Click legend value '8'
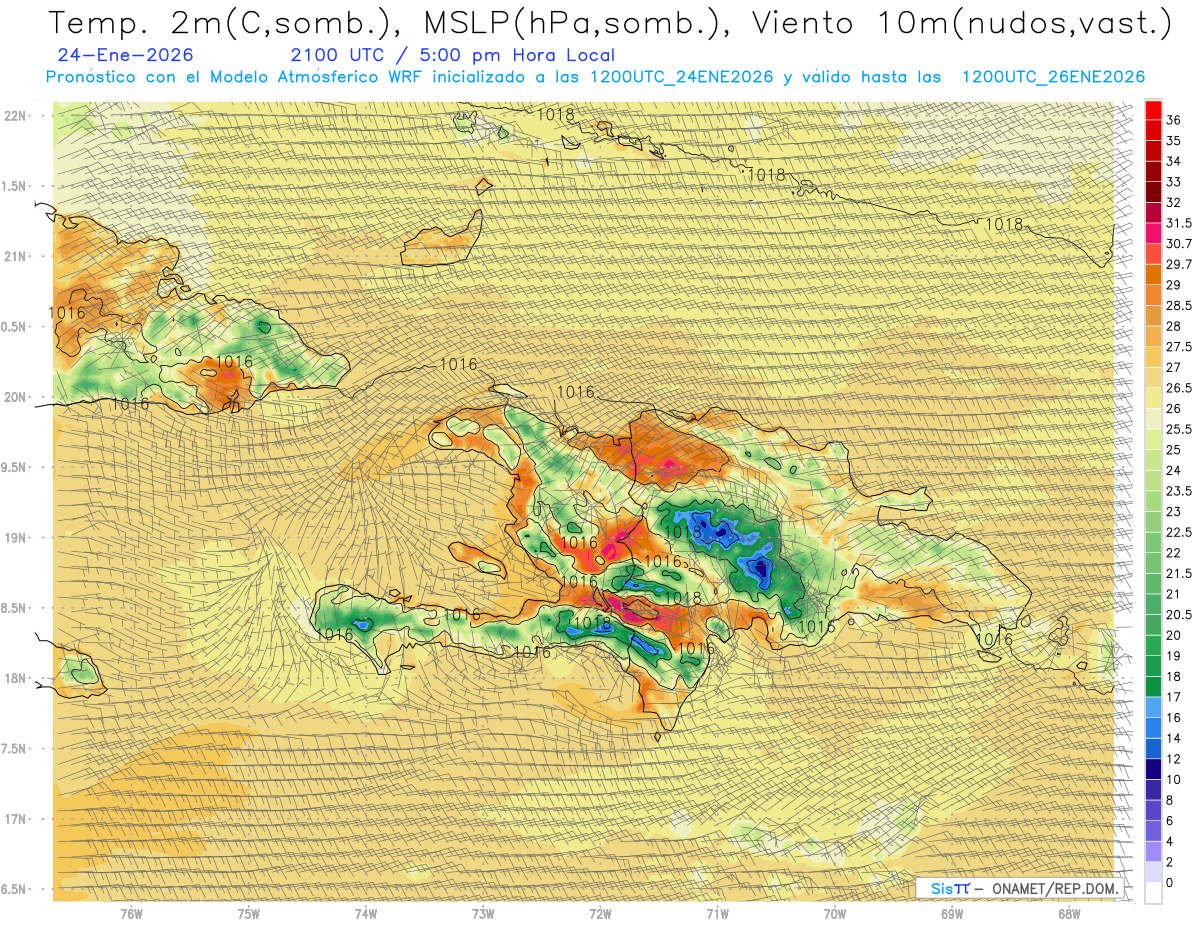This screenshot has height=927, width=1200. [1170, 801]
